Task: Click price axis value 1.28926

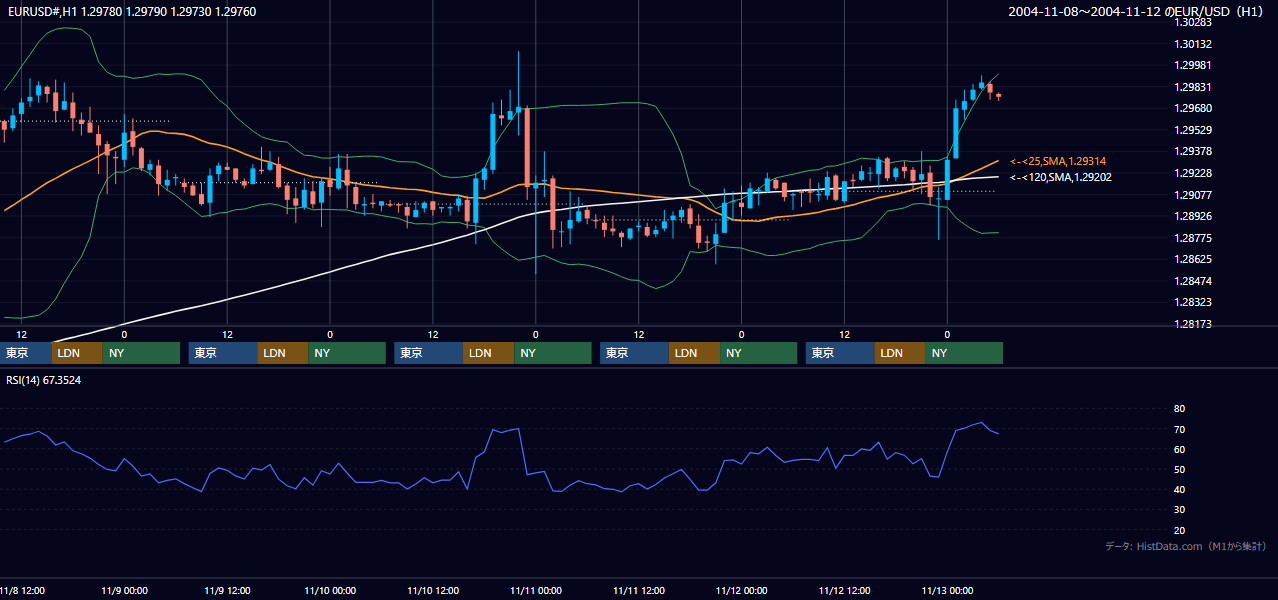Action: click(1193, 216)
